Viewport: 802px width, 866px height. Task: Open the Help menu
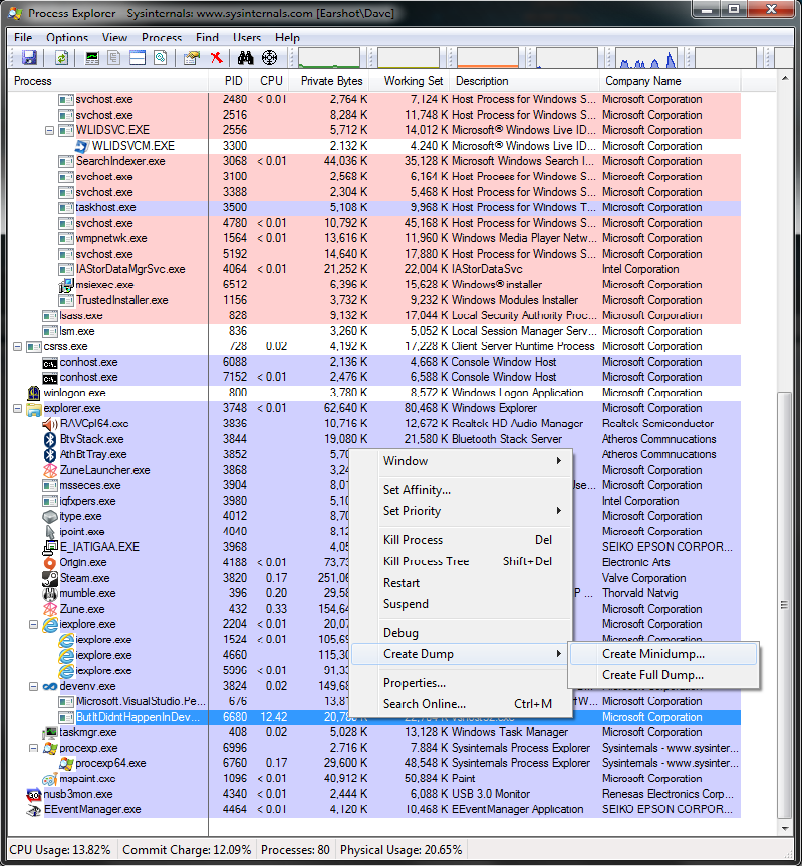tap(287, 38)
